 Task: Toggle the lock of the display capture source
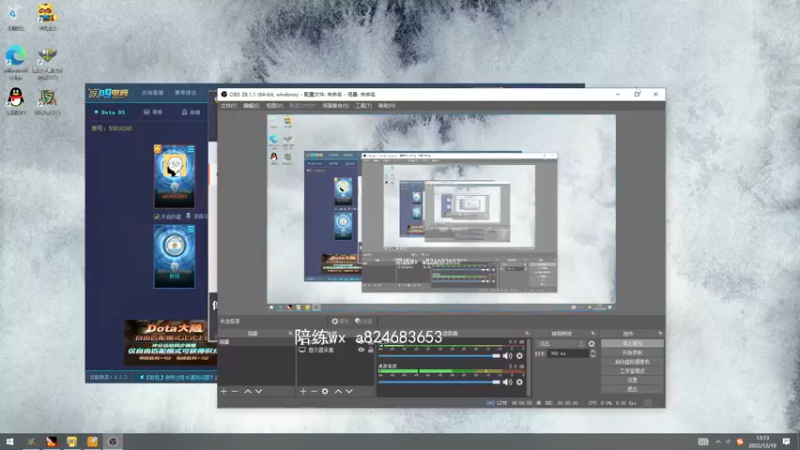[371, 350]
